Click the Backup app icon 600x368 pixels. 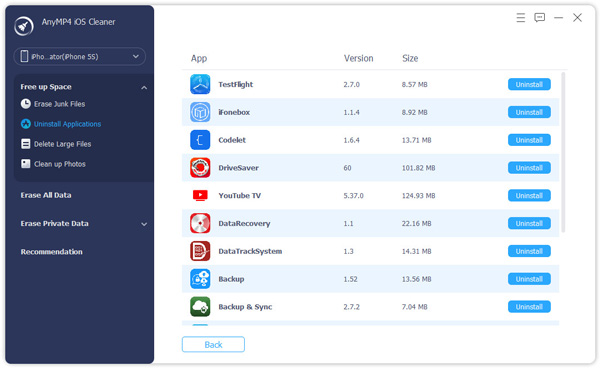(200, 279)
